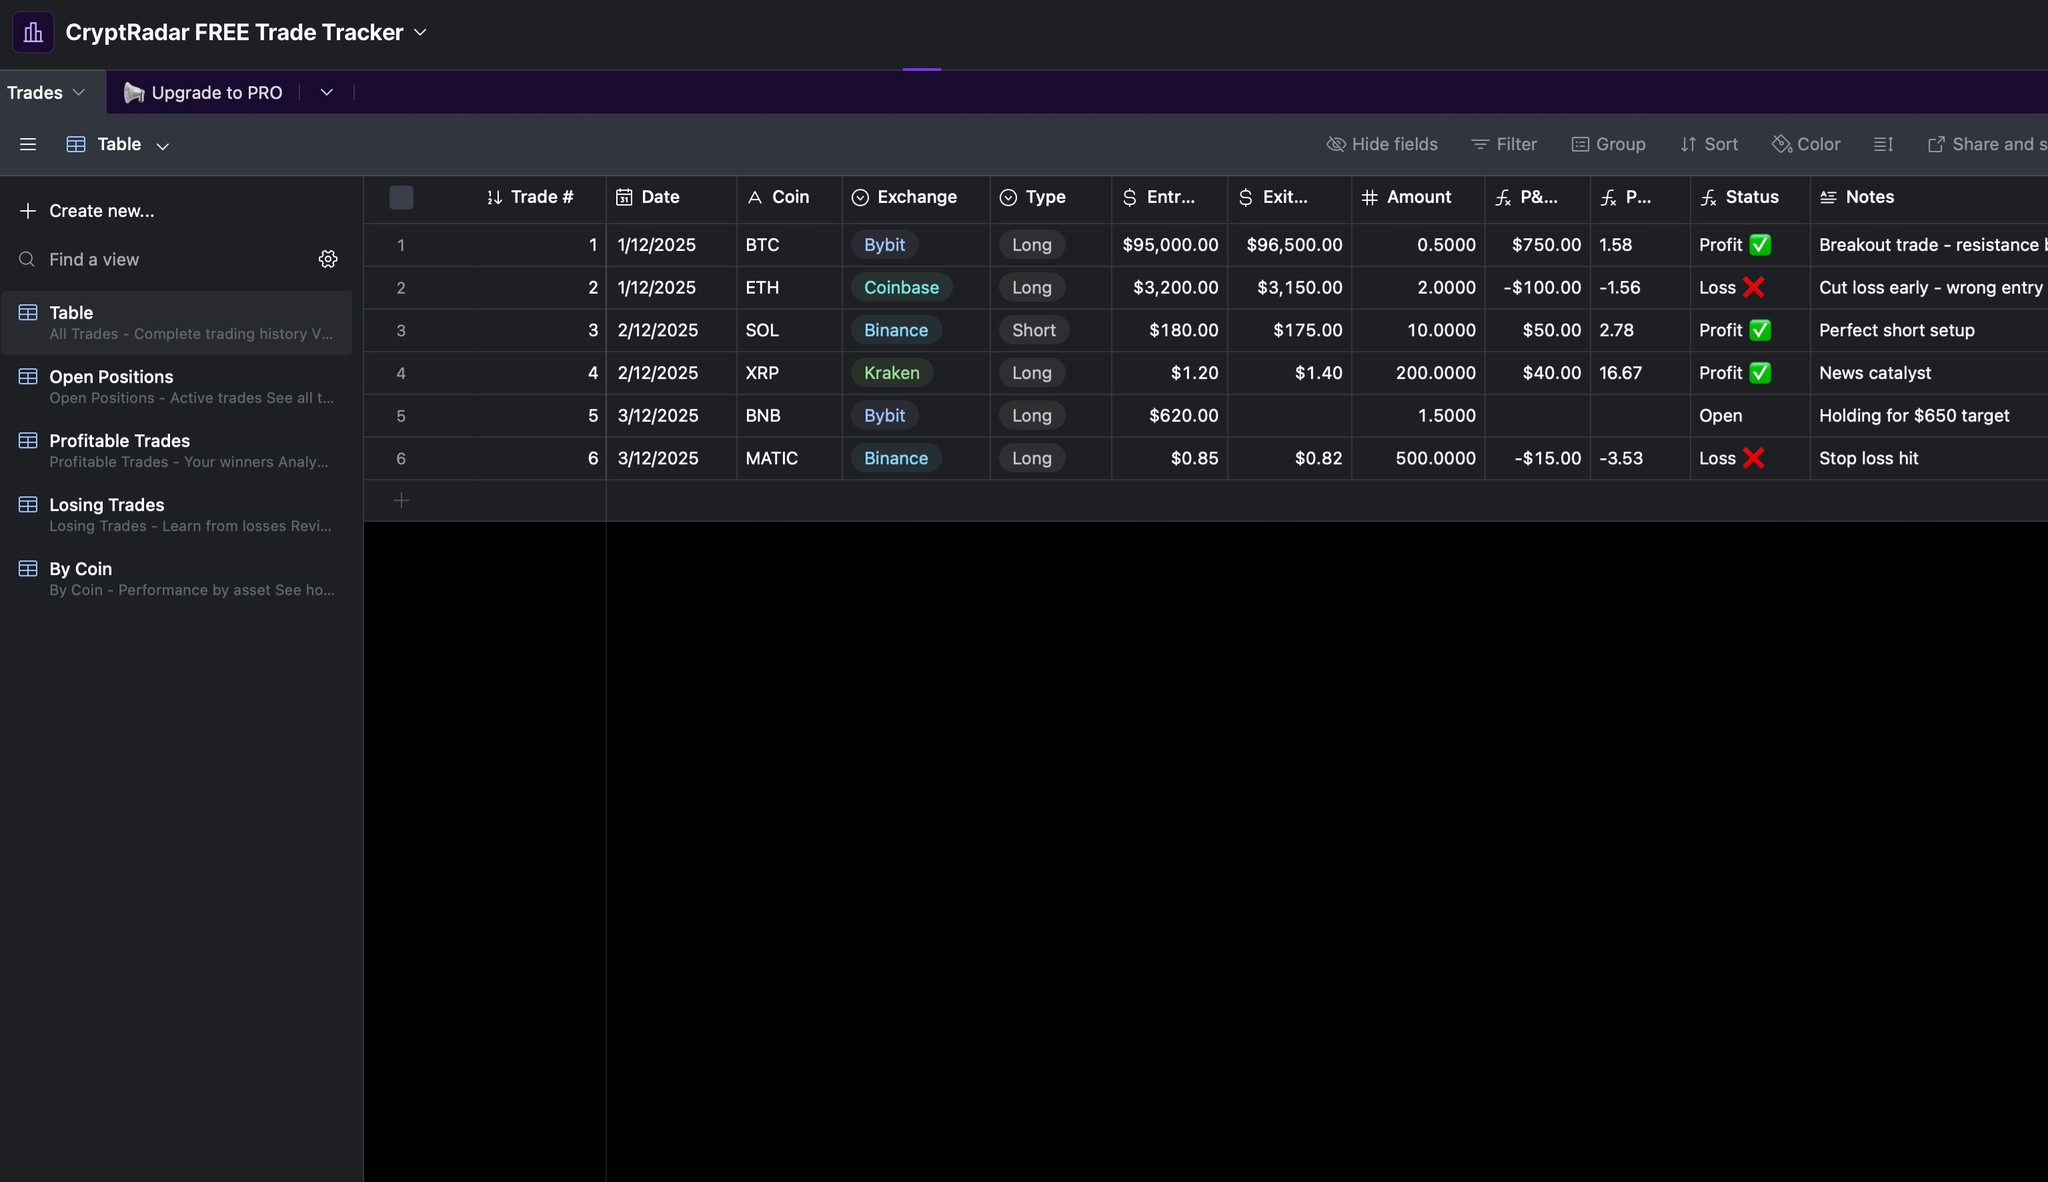Viewport: 2048px width, 1182px height.
Task: Click the CryptRadar bar chart app logo
Action: pyautogui.click(x=32, y=31)
